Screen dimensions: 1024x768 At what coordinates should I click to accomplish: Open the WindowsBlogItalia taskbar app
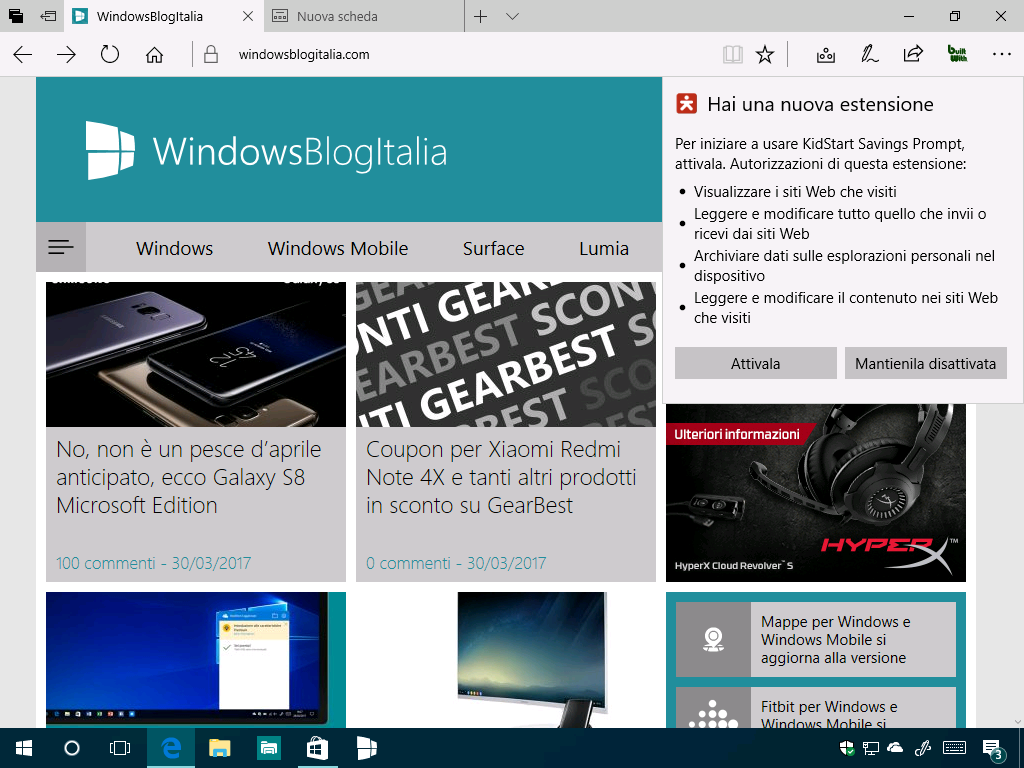pos(366,748)
